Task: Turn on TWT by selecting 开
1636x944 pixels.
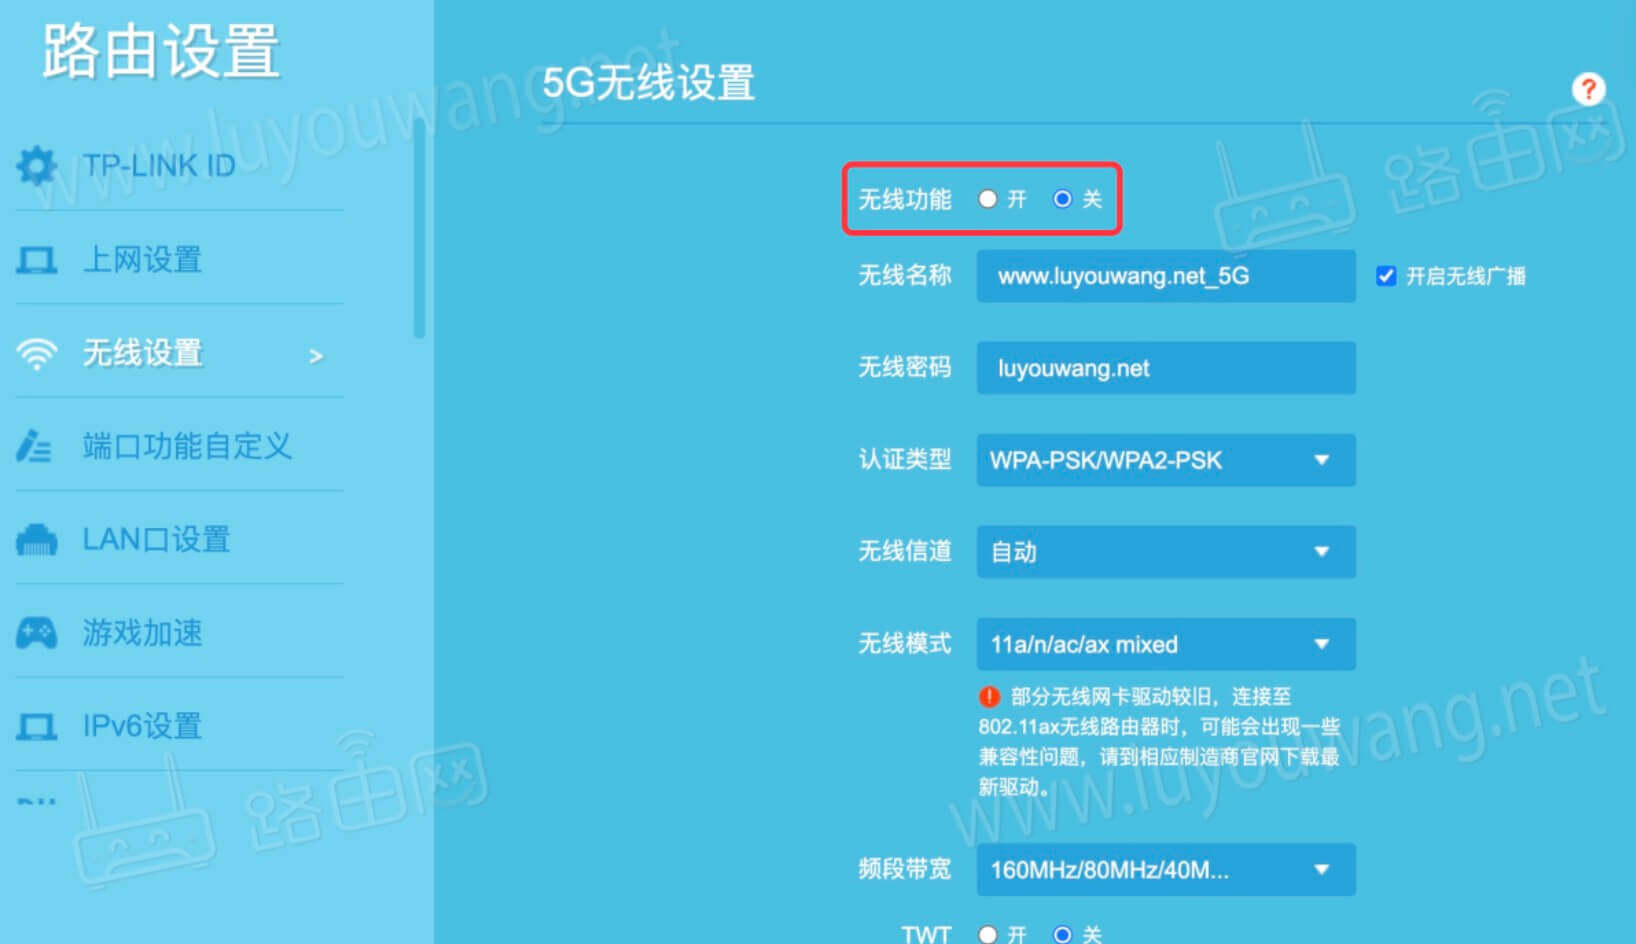Action: pyautogui.click(x=989, y=934)
